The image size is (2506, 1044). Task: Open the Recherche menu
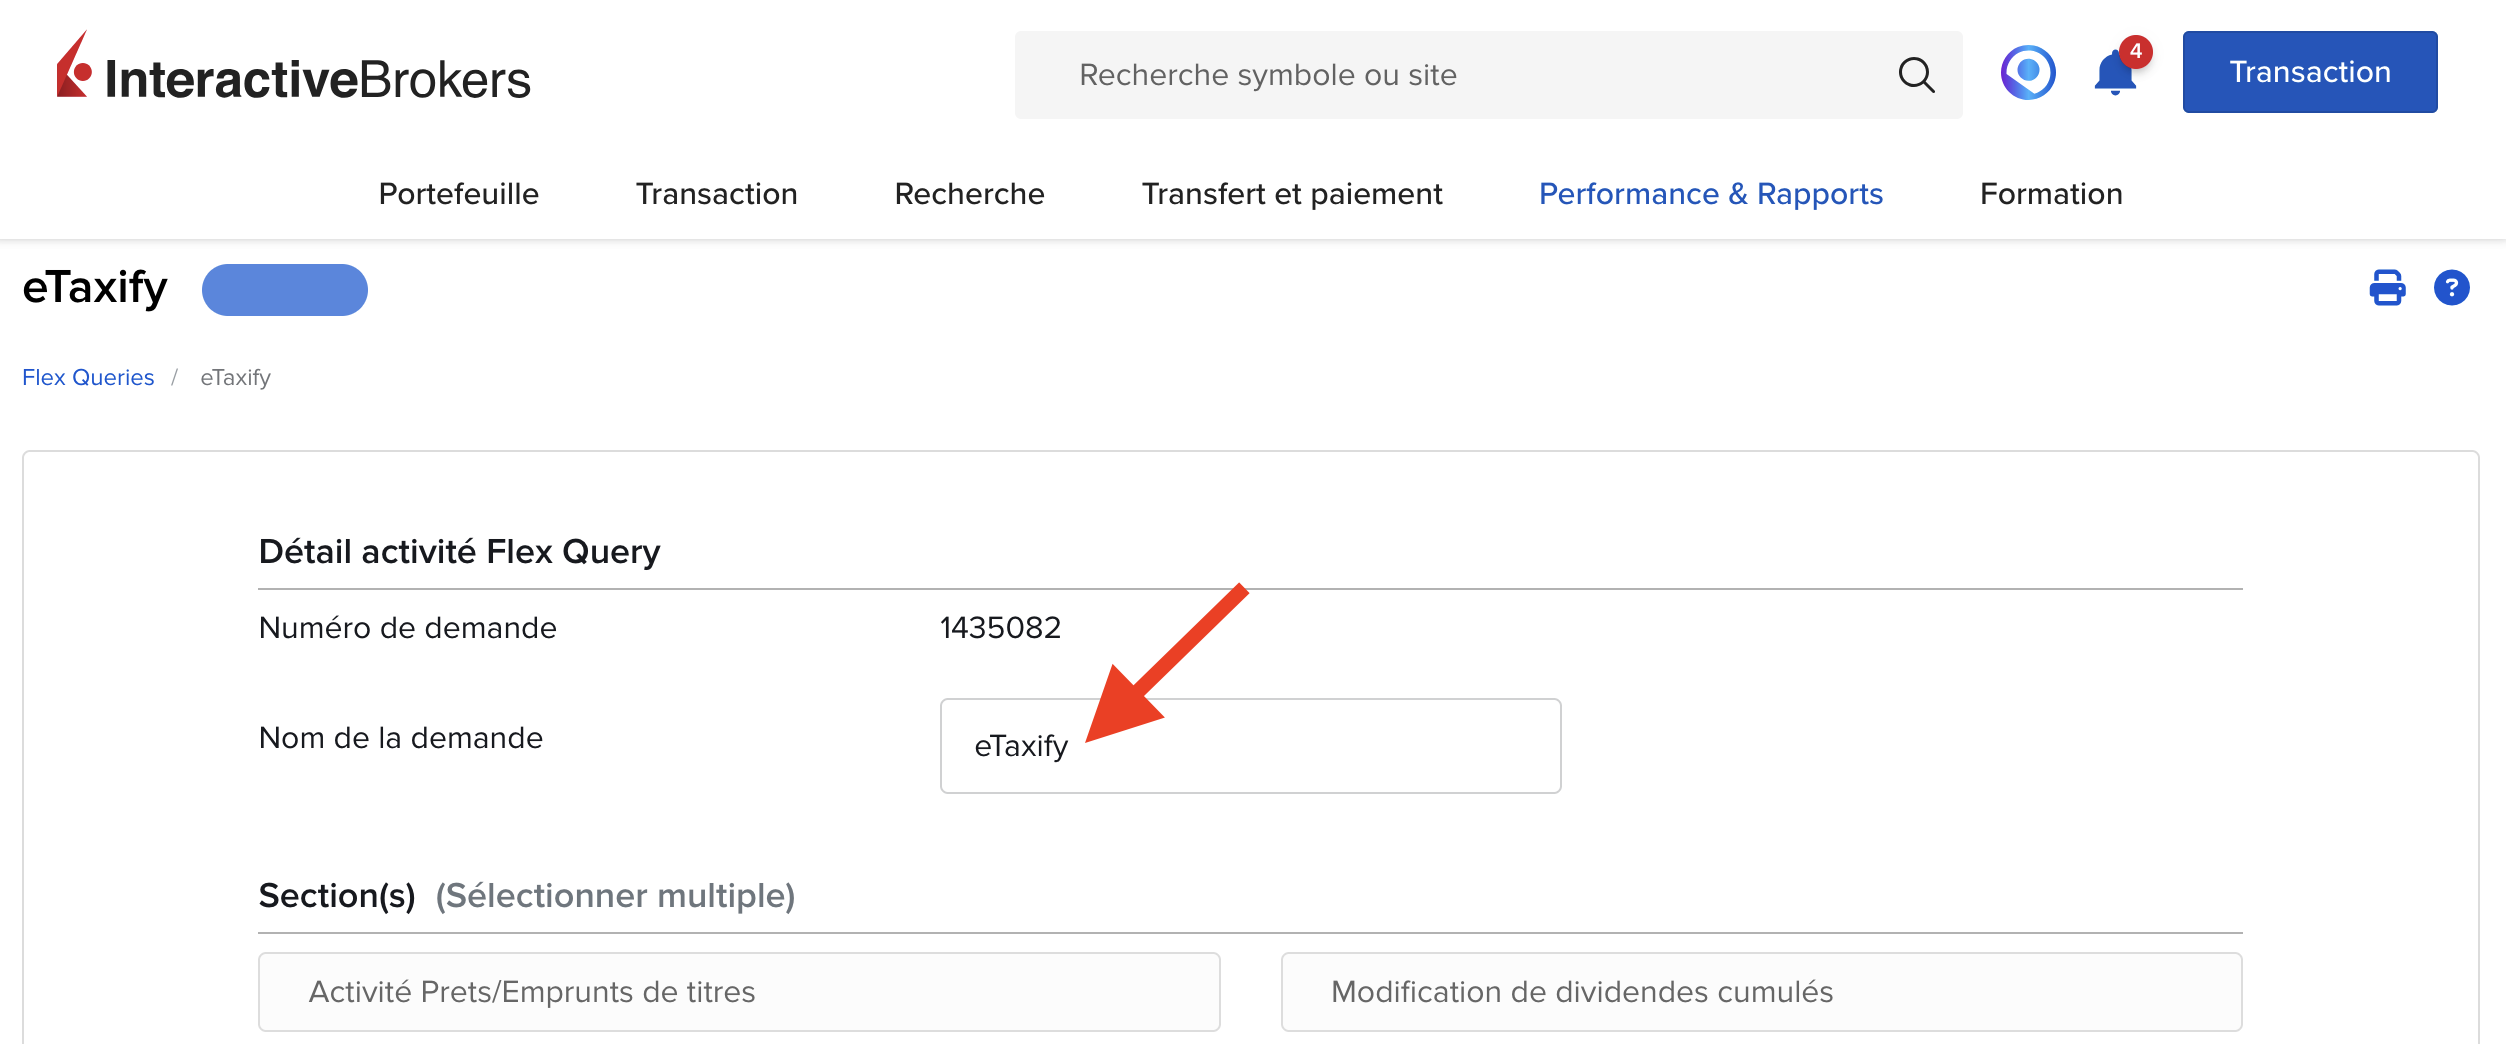969,194
